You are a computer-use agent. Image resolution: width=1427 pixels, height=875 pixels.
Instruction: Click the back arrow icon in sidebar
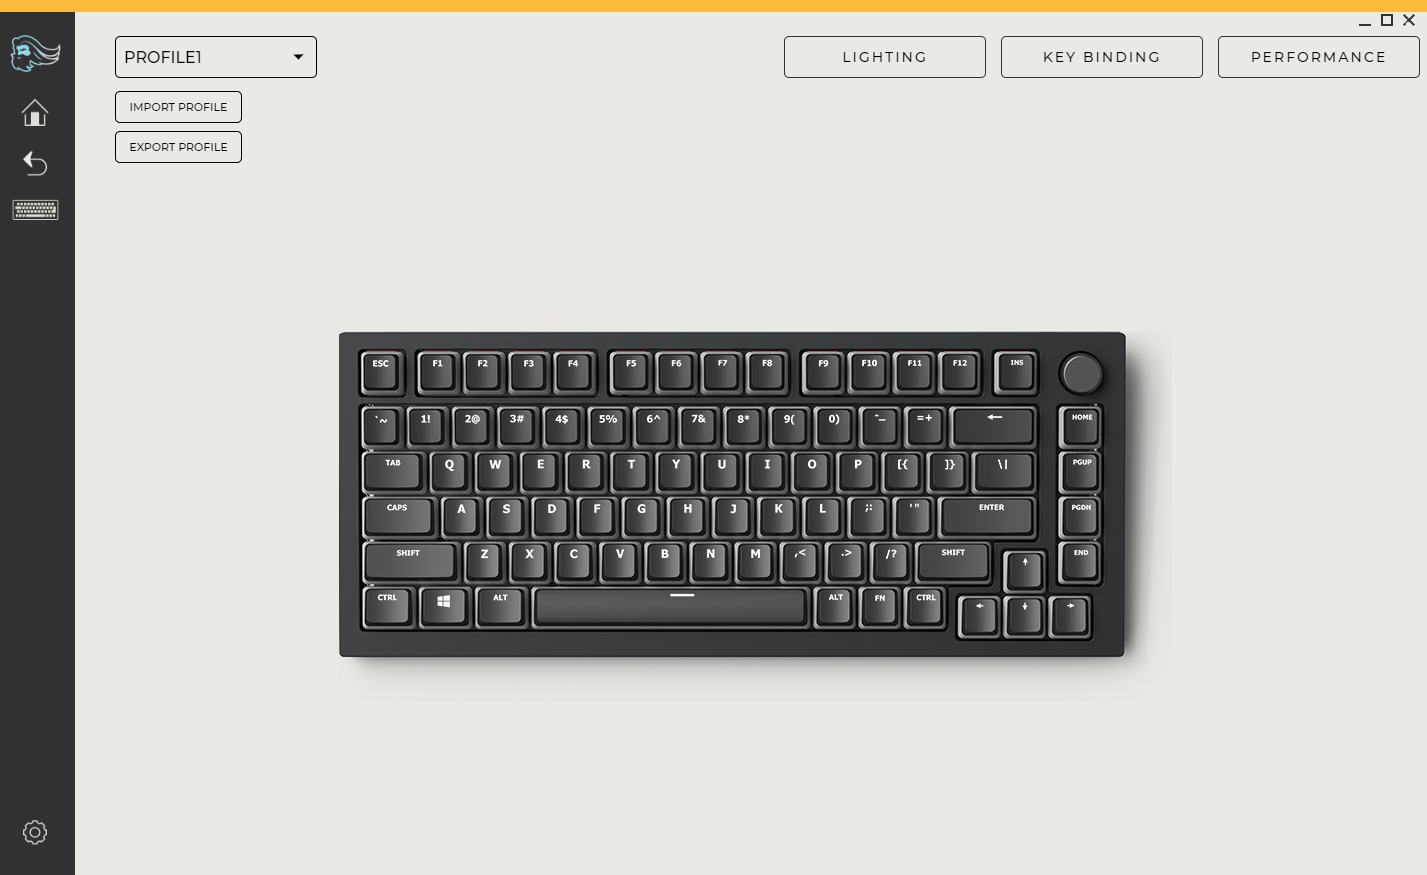pyautogui.click(x=35, y=163)
